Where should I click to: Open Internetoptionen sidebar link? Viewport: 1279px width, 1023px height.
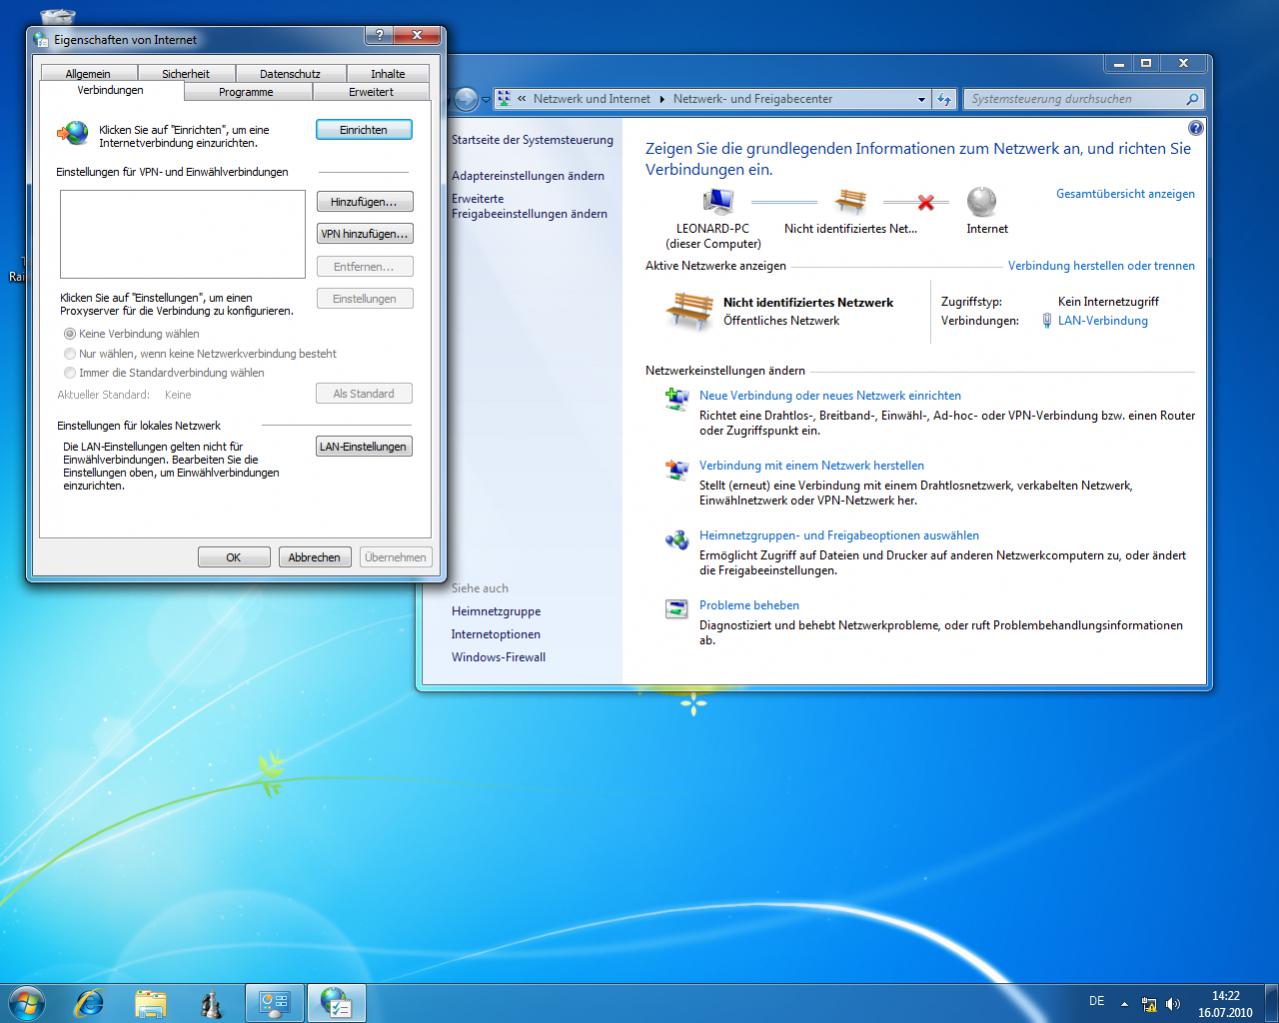tap(496, 635)
